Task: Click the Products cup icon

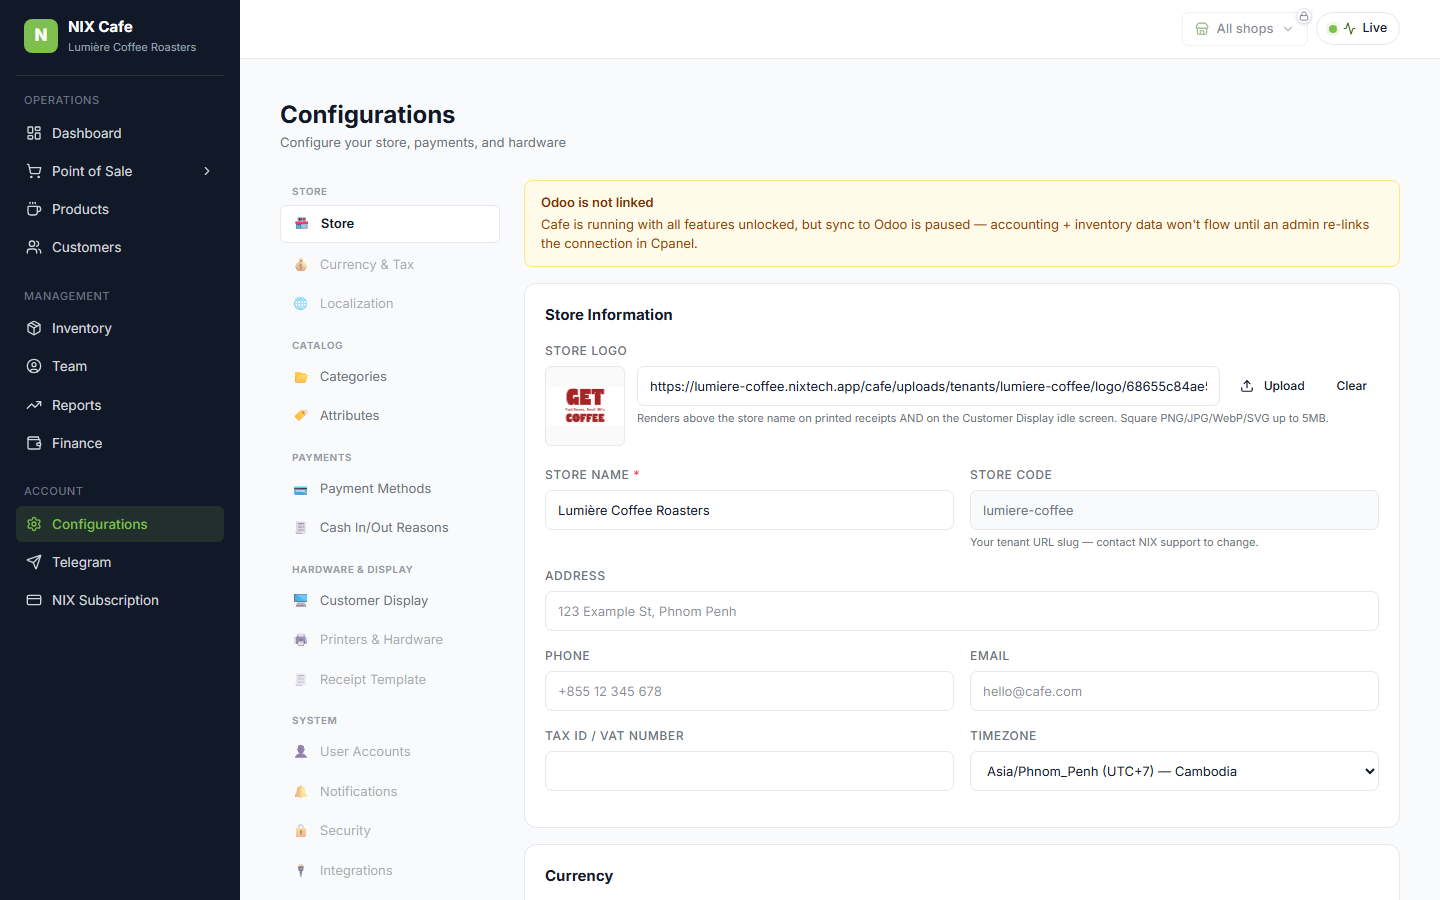Action: point(34,209)
